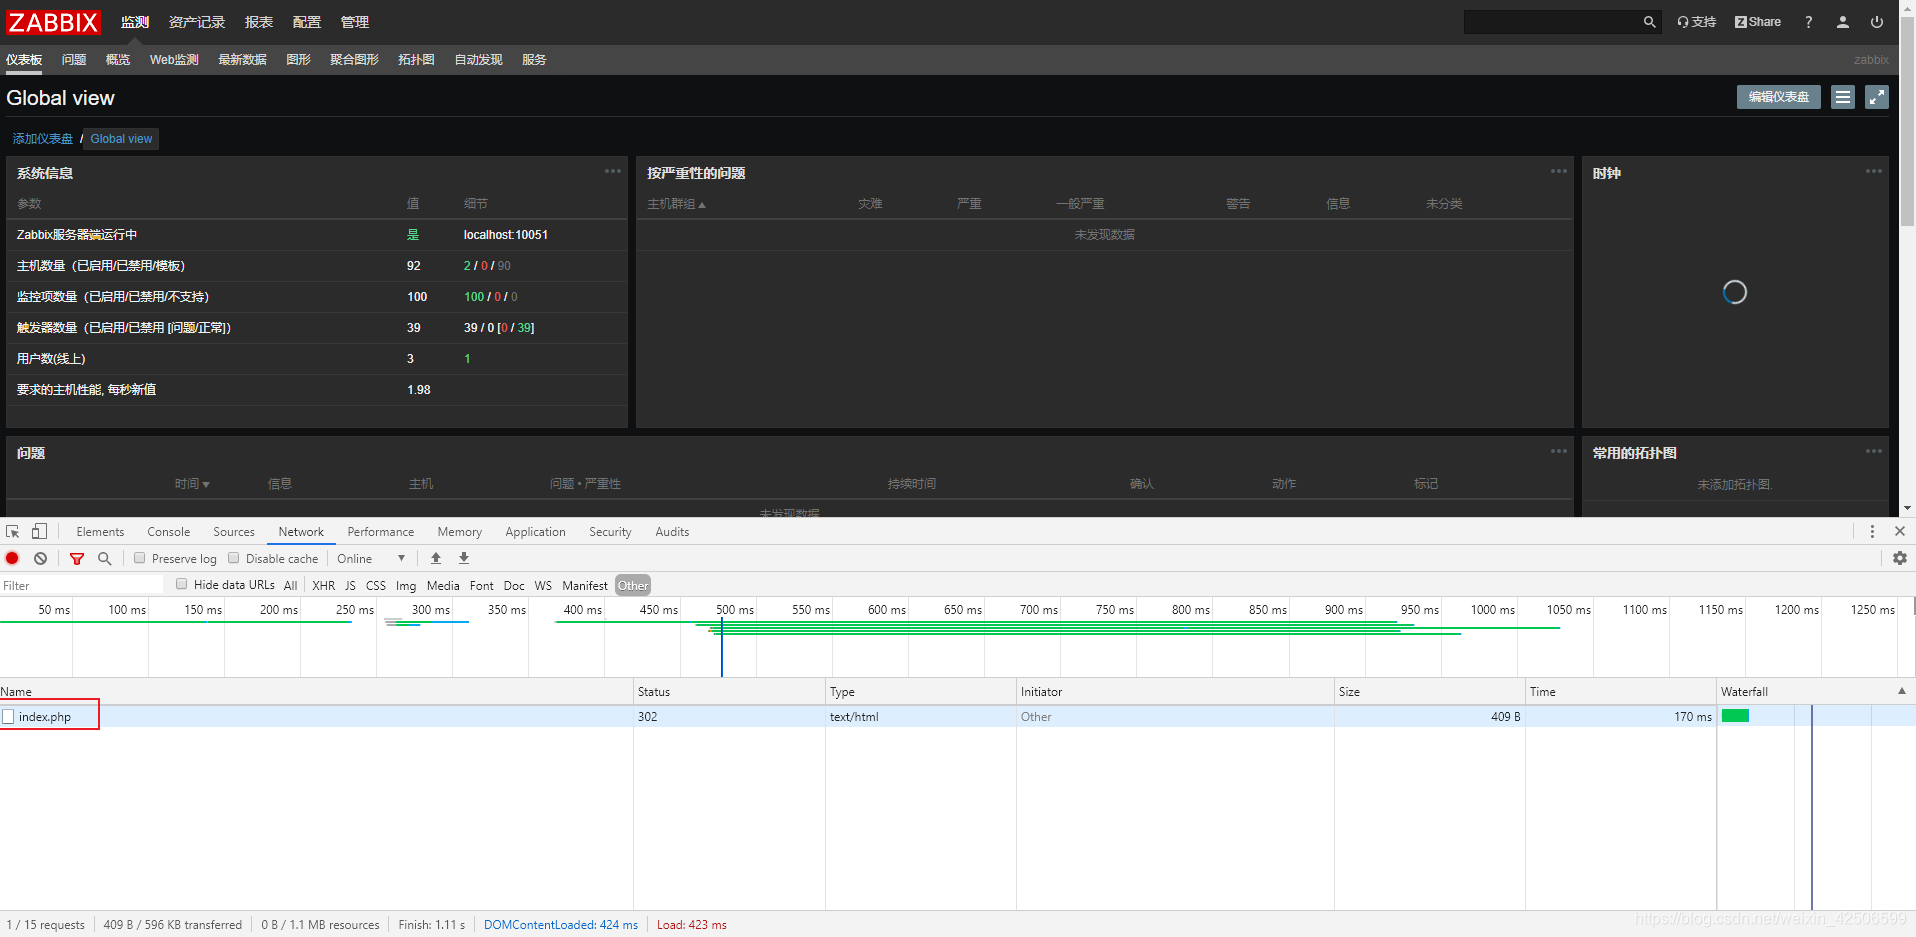Click the ZABBIX logo
1916x937 pixels.
click(53, 22)
